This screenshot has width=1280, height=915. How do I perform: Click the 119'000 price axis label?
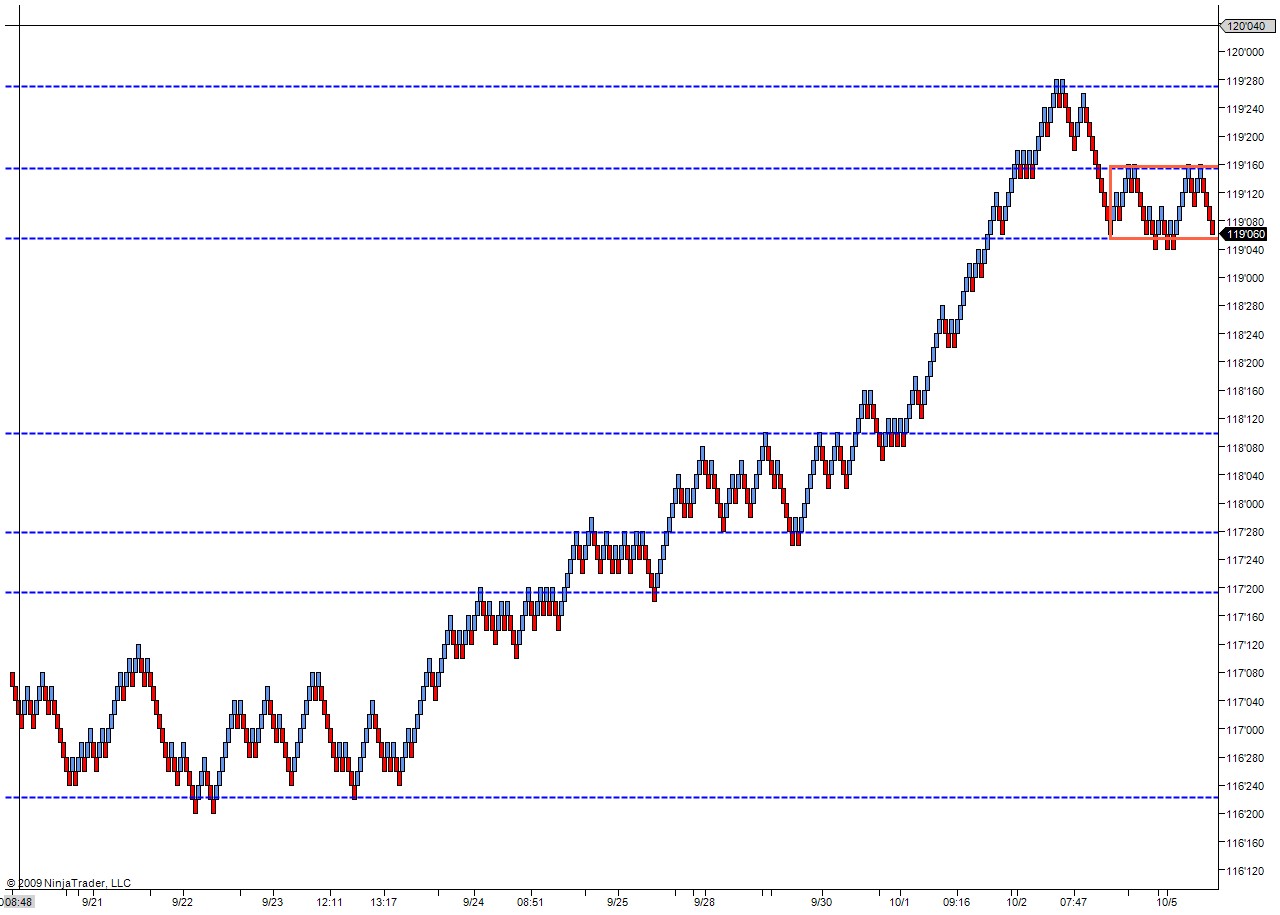1247,278
